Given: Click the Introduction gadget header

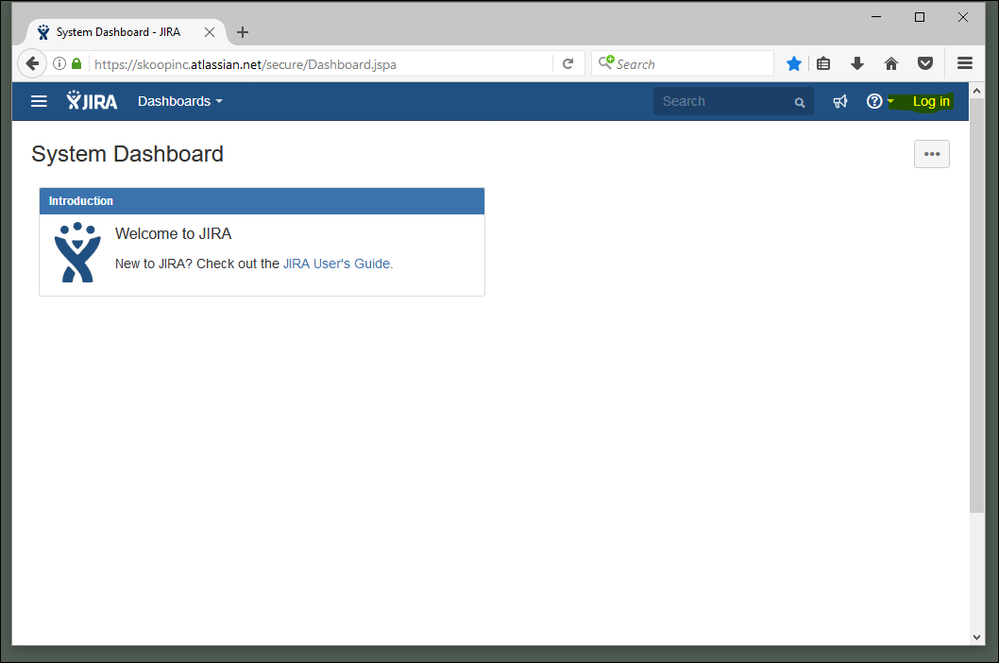Looking at the screenshot, I should click(262, 201).
